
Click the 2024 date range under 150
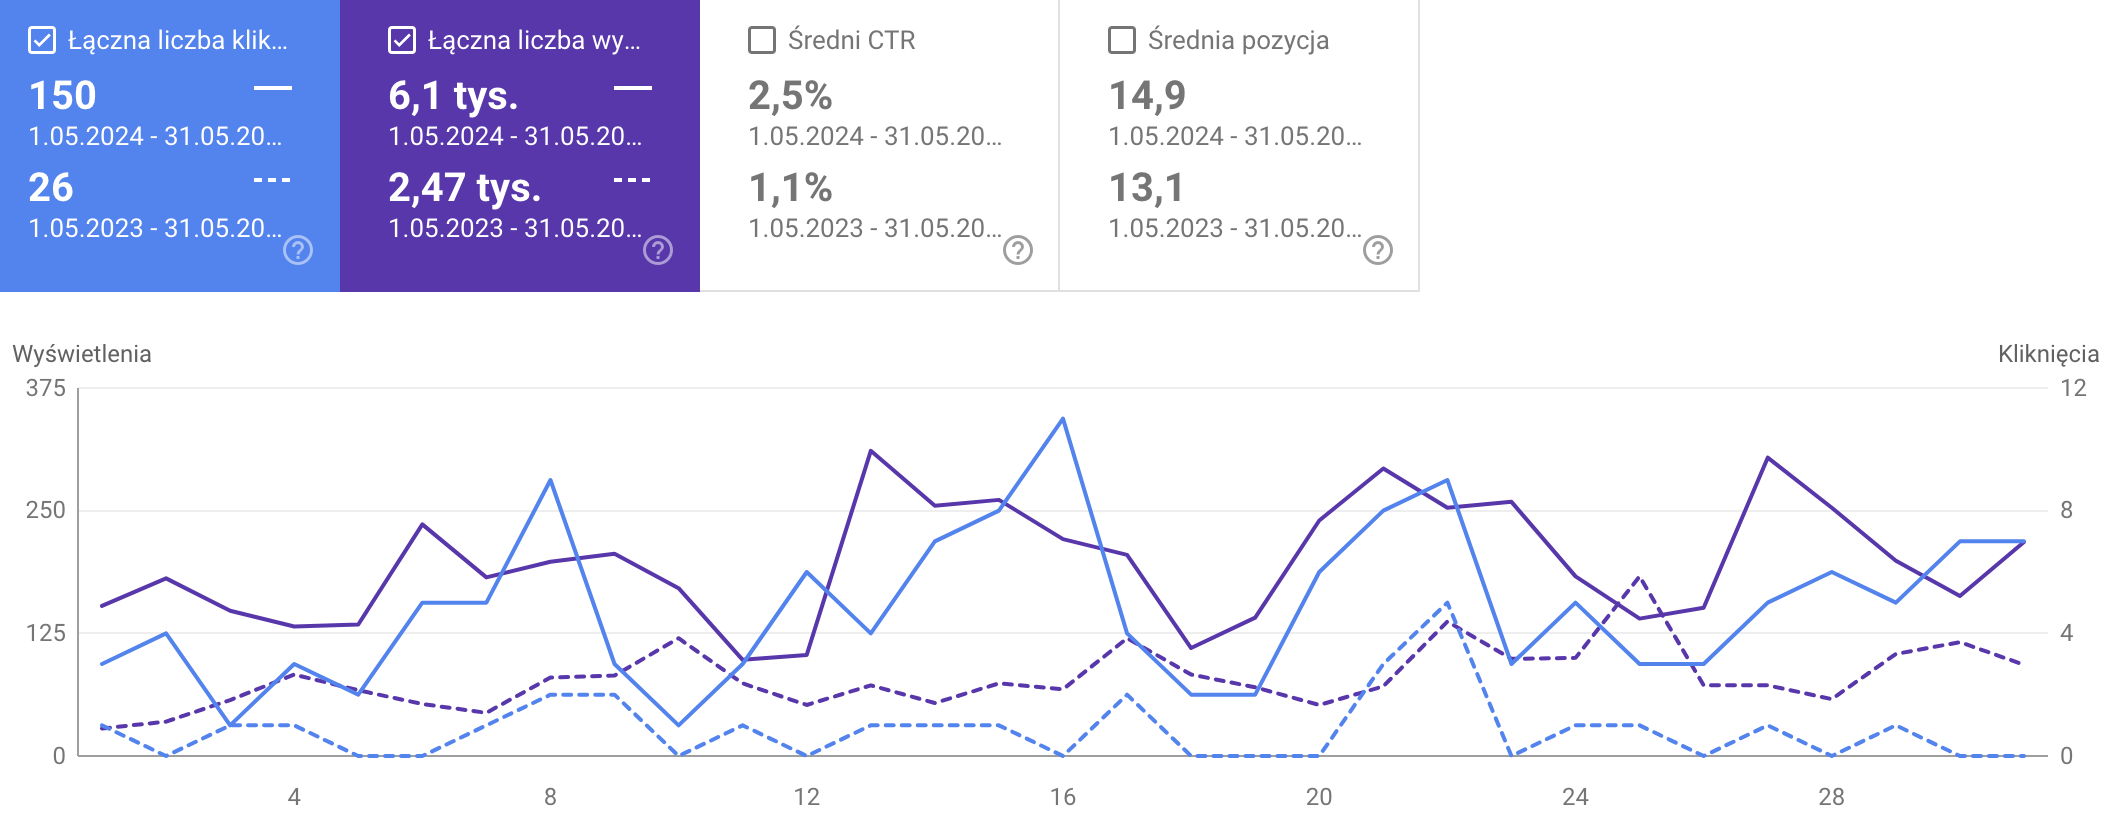(x=155, y=137)
